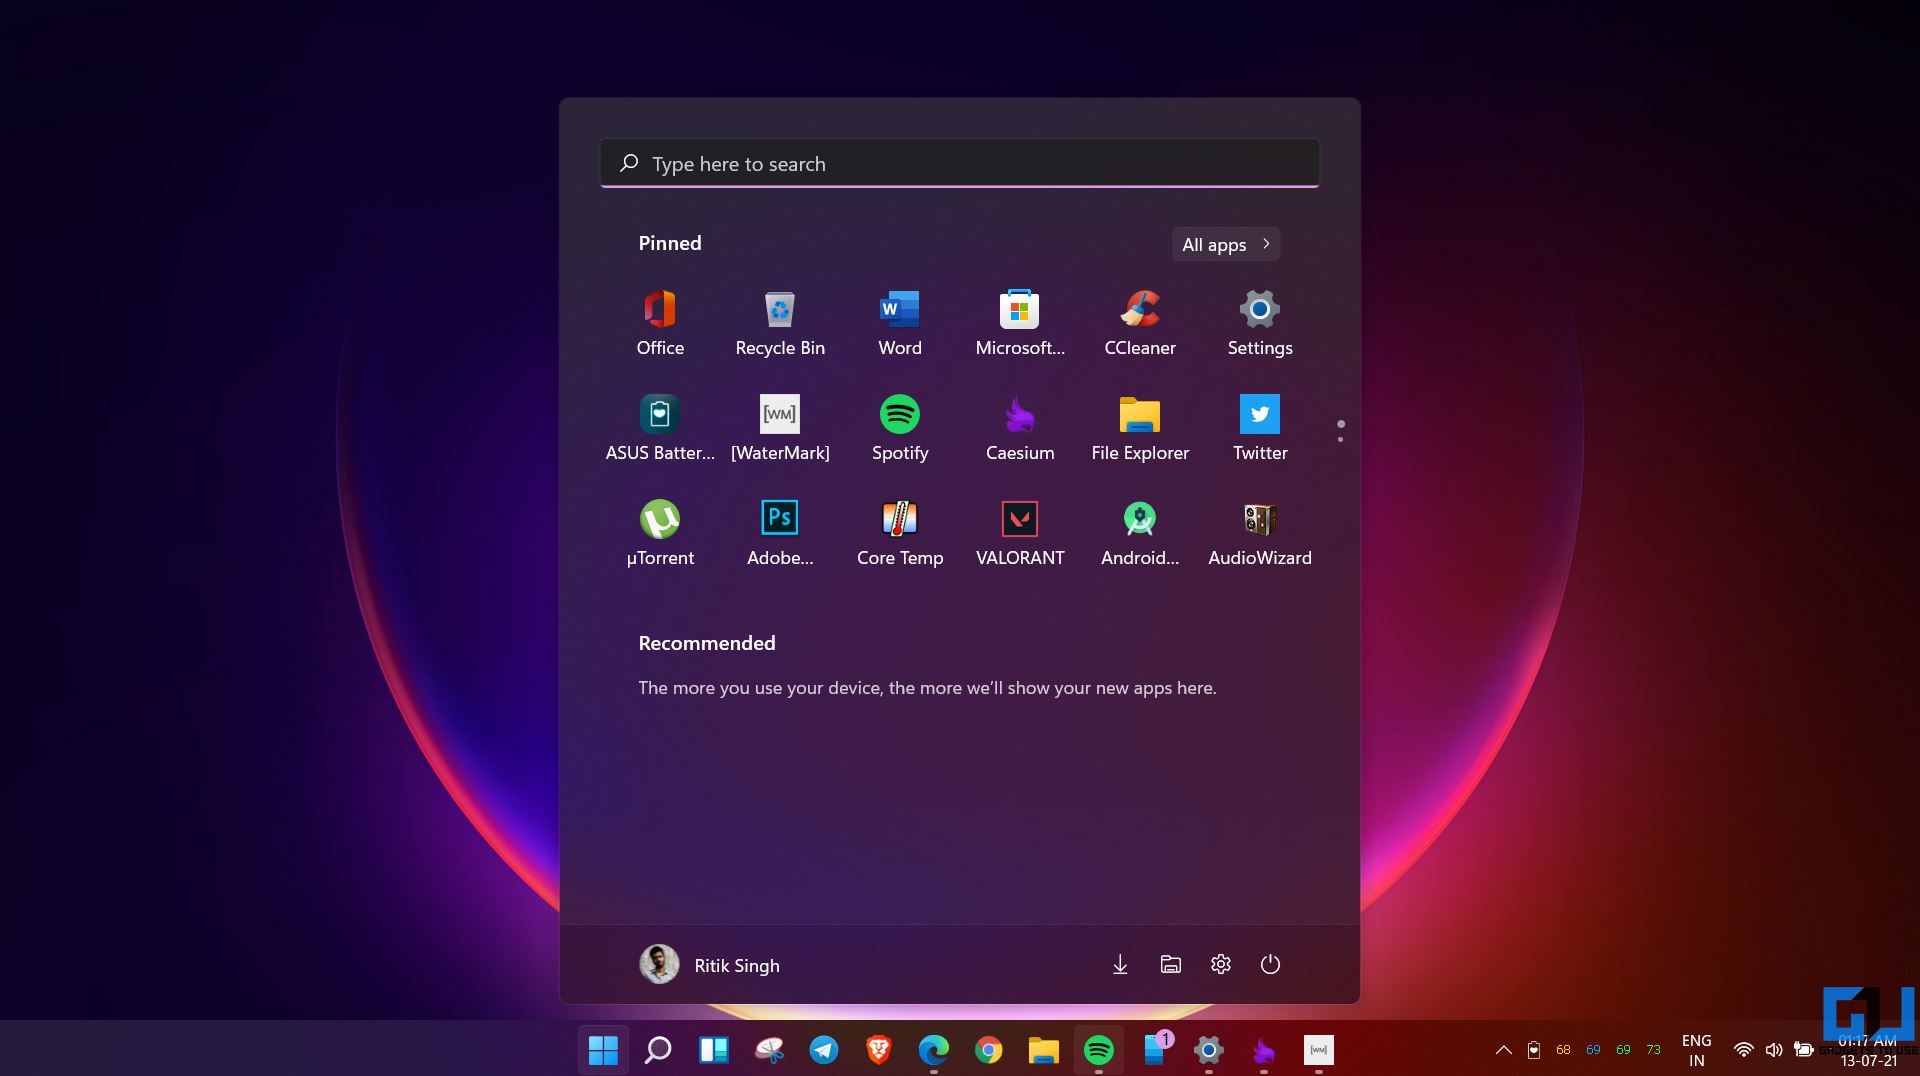Click the battery tray icon
1920x1076 pixels.
[1803, 1050]
